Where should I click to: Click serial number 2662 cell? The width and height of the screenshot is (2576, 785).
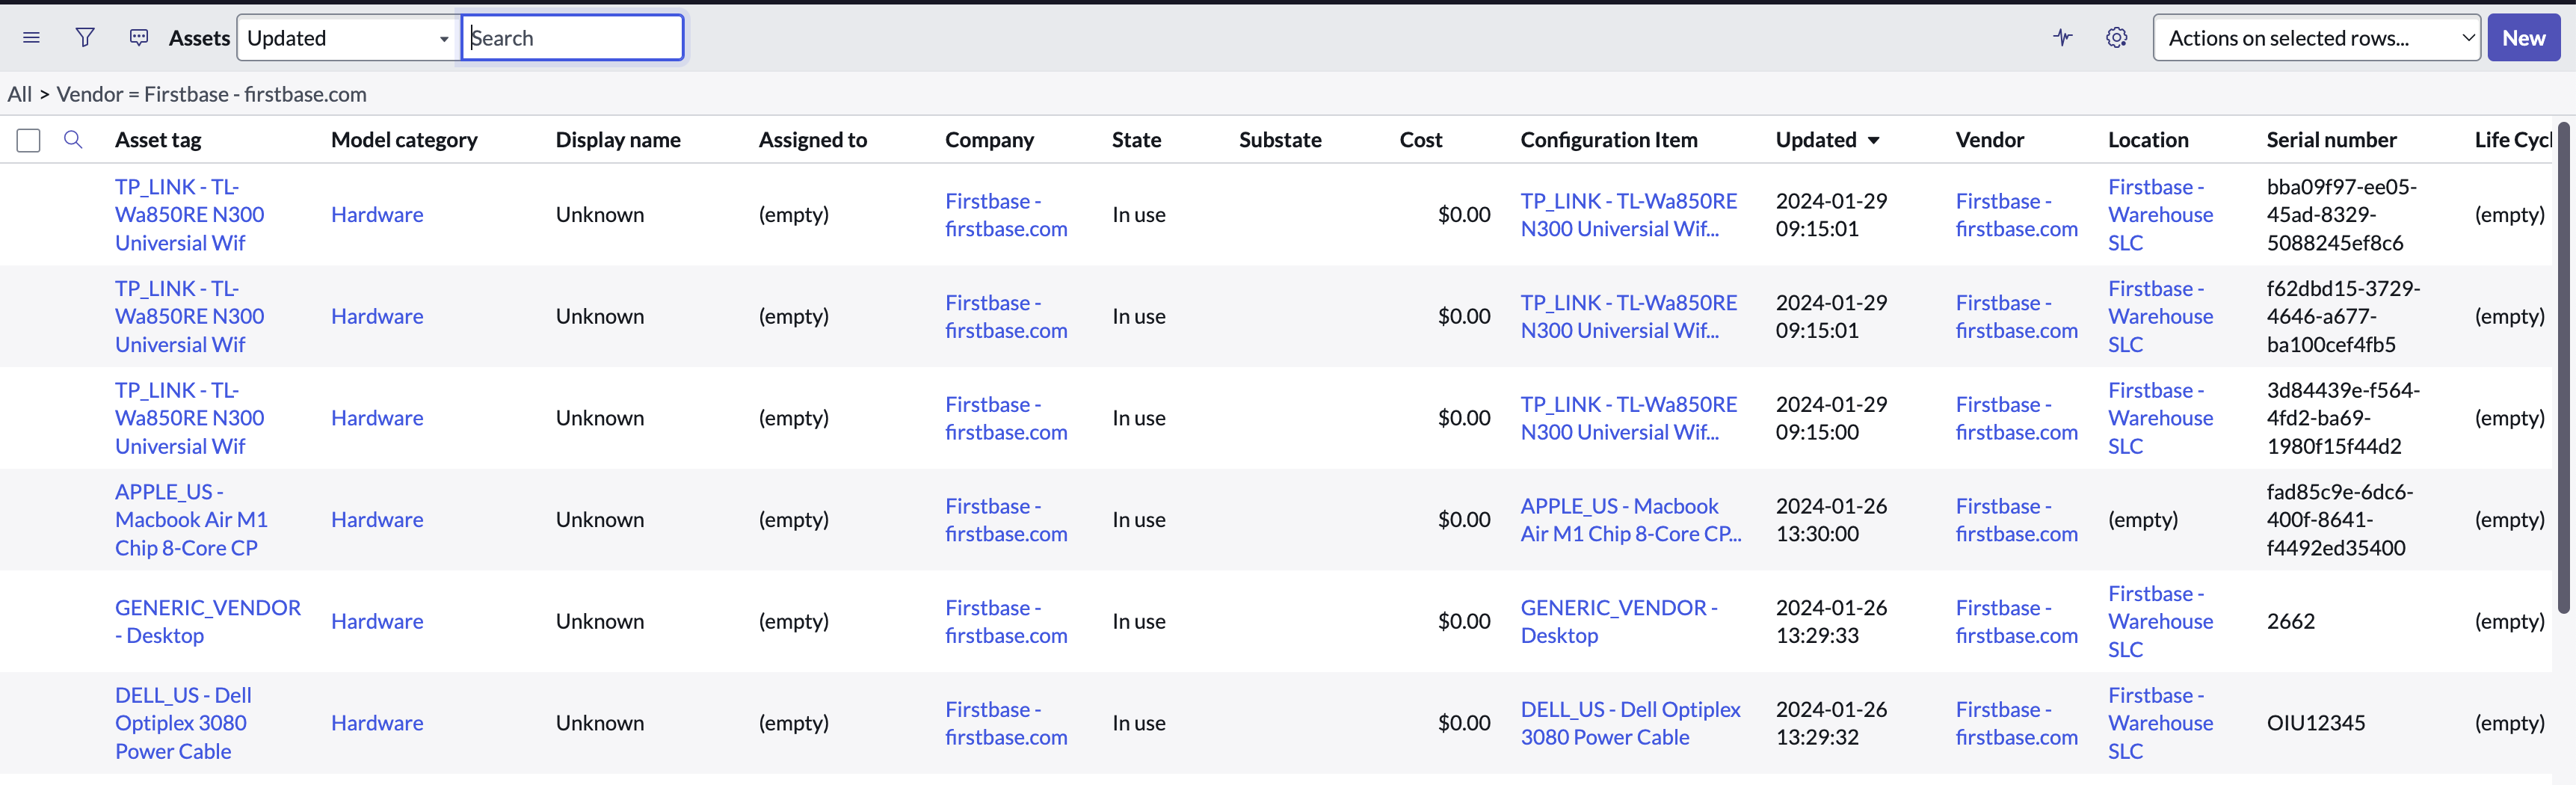pyautogui.click(x=2290, y=622)
